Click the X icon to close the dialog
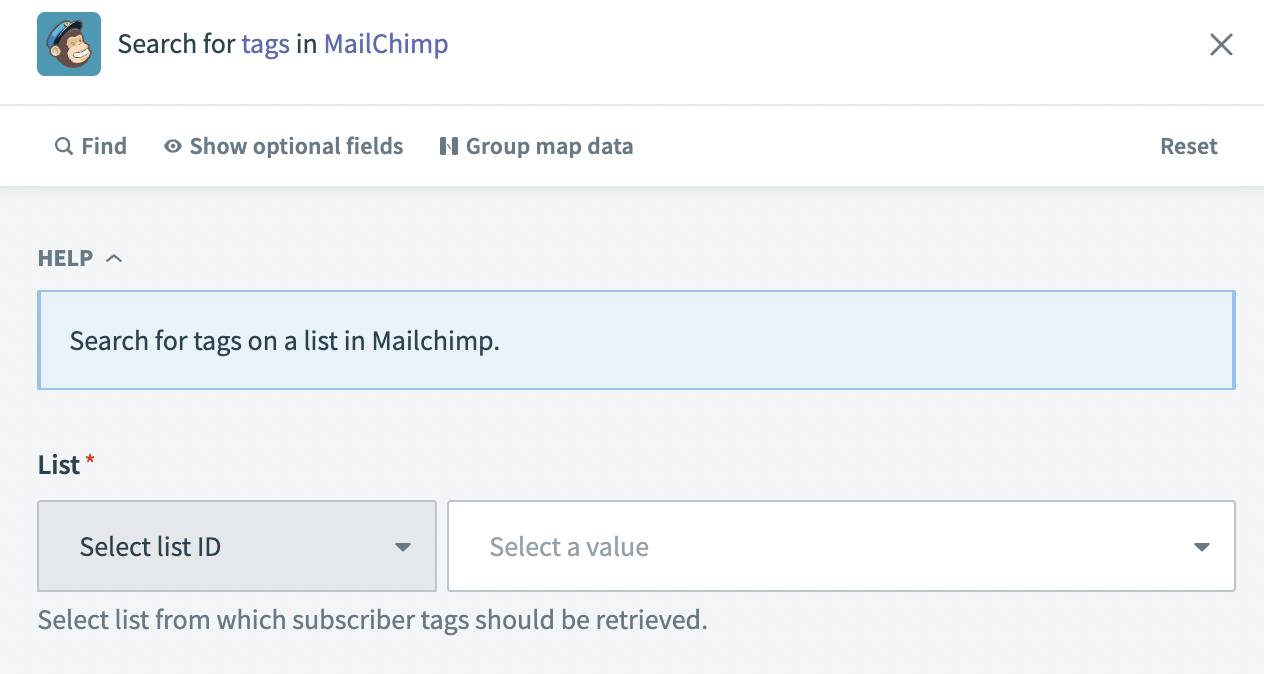Image resolution: width=1264 pixels, height=674 pixels. click(x=1221, y=44)
